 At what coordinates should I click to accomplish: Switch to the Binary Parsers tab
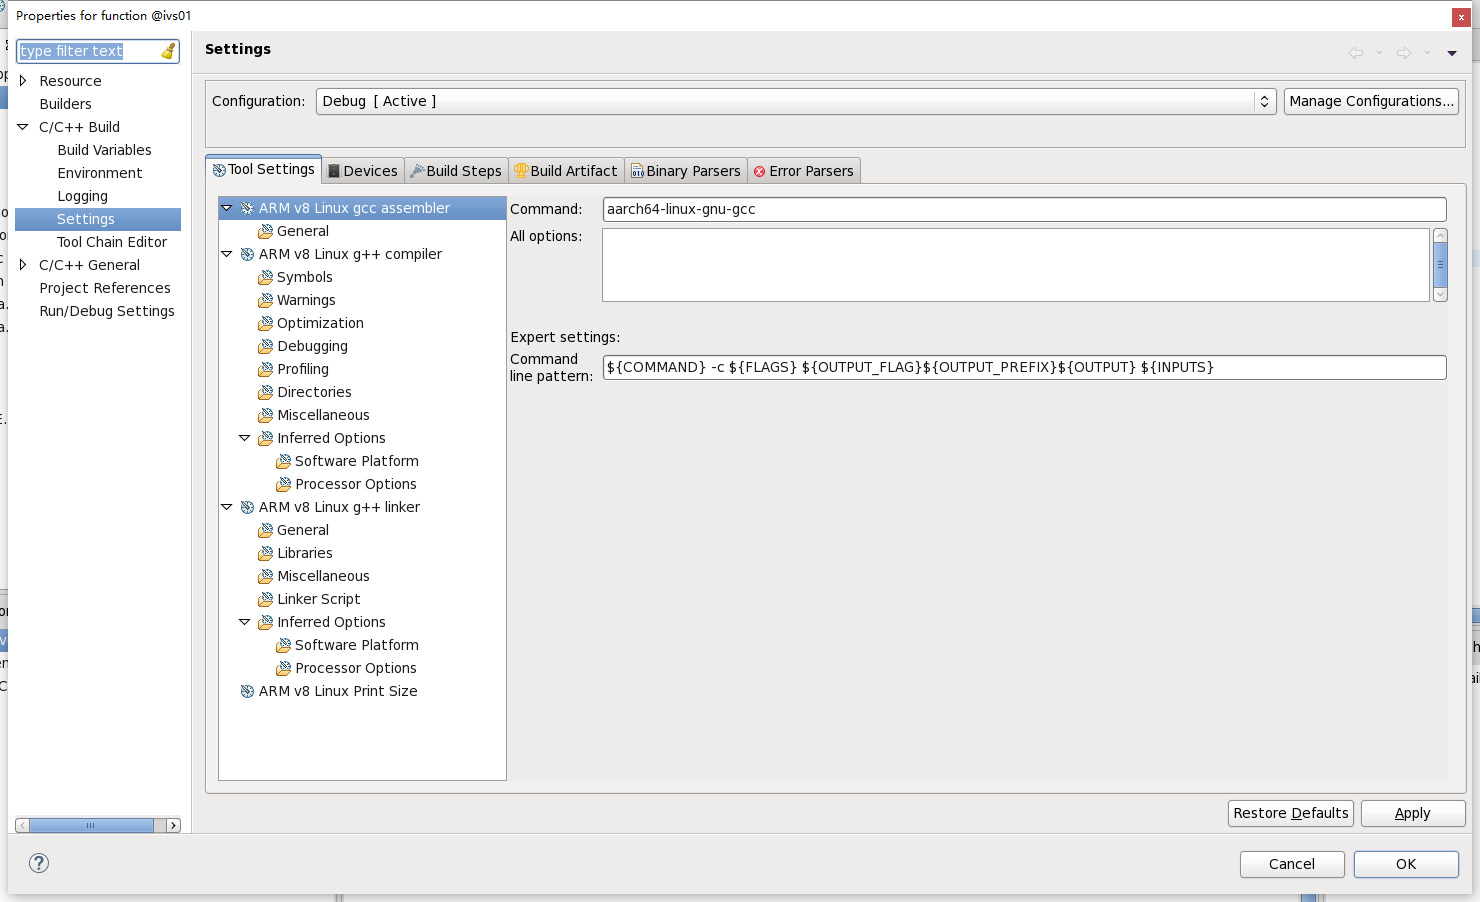(x=686, y=170)
